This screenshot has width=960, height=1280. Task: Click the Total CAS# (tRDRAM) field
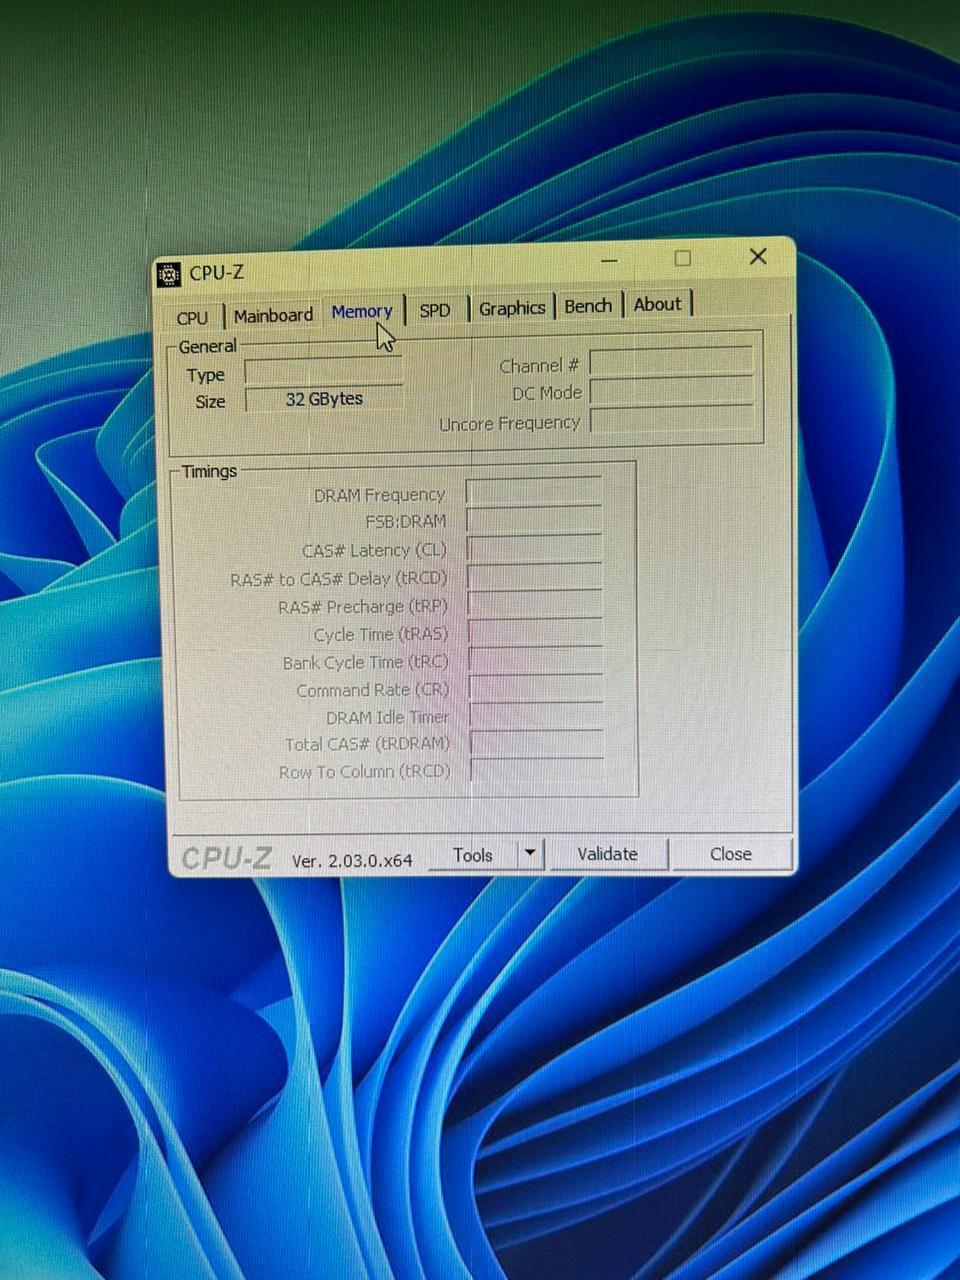[x=537, y=743]
